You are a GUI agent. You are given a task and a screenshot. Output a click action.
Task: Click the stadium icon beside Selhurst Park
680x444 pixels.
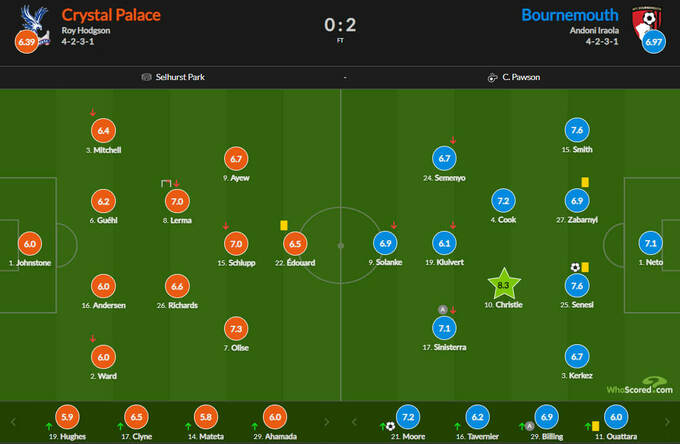(146, 77)
